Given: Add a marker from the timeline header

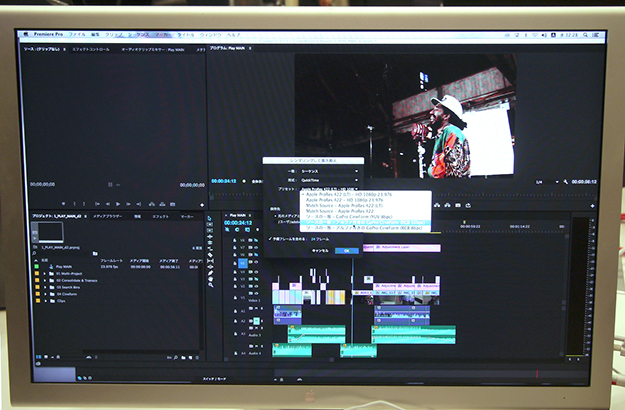Looking at the screenshot, I should (257, 230).
